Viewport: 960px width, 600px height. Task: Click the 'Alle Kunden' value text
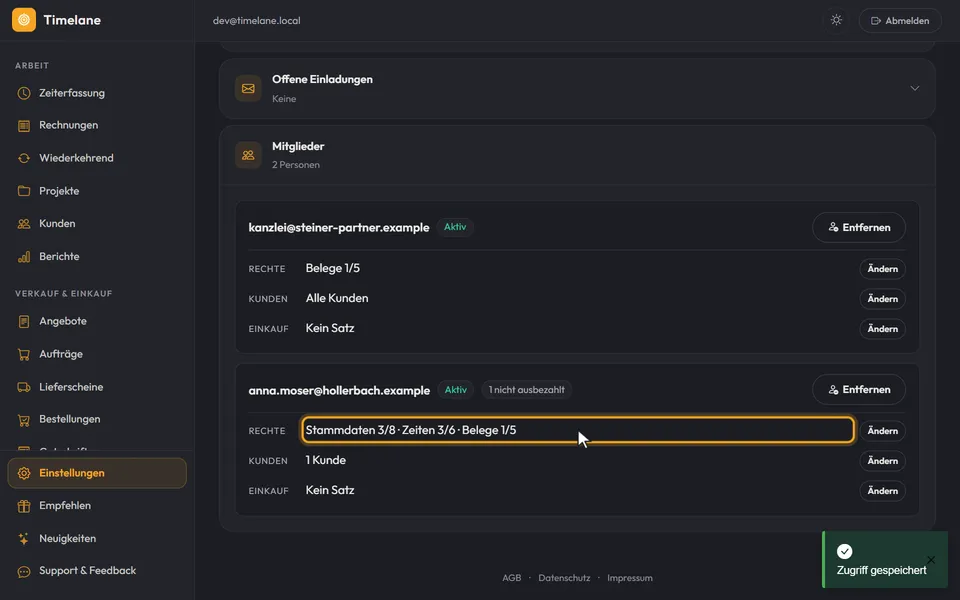click(x=337, y=298)
